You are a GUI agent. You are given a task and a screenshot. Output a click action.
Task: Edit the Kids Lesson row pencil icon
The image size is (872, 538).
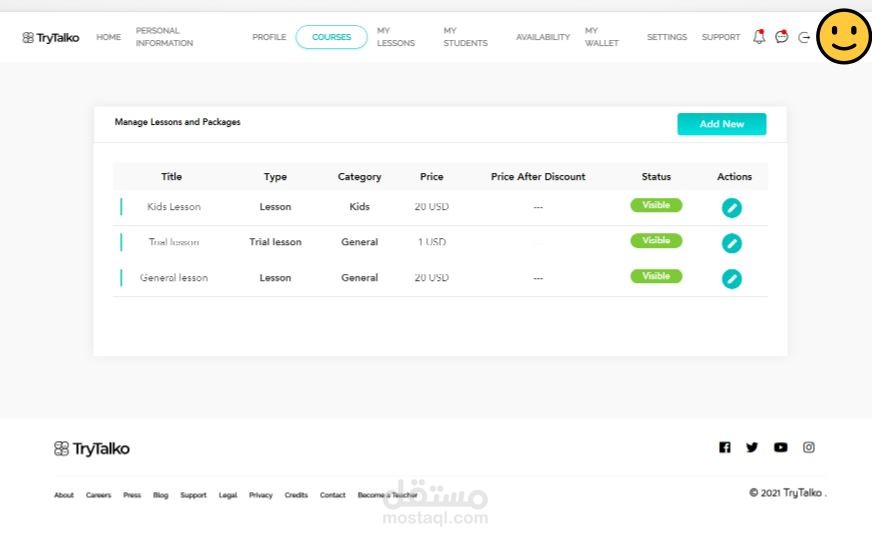732,208
